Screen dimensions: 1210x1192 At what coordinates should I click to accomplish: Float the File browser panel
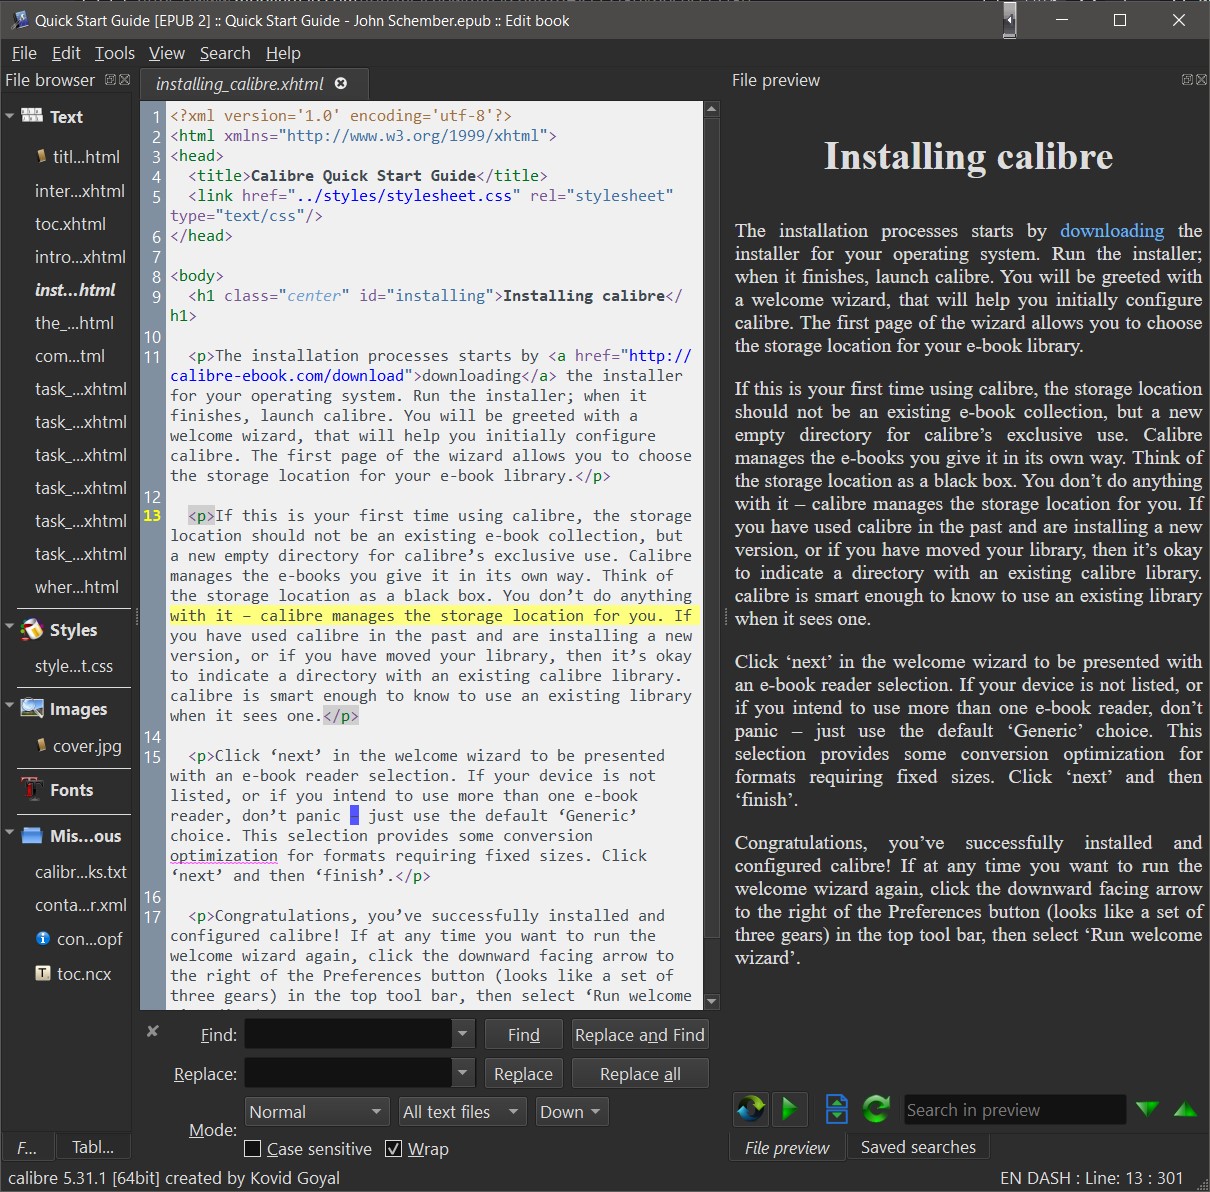pos(110,80)
